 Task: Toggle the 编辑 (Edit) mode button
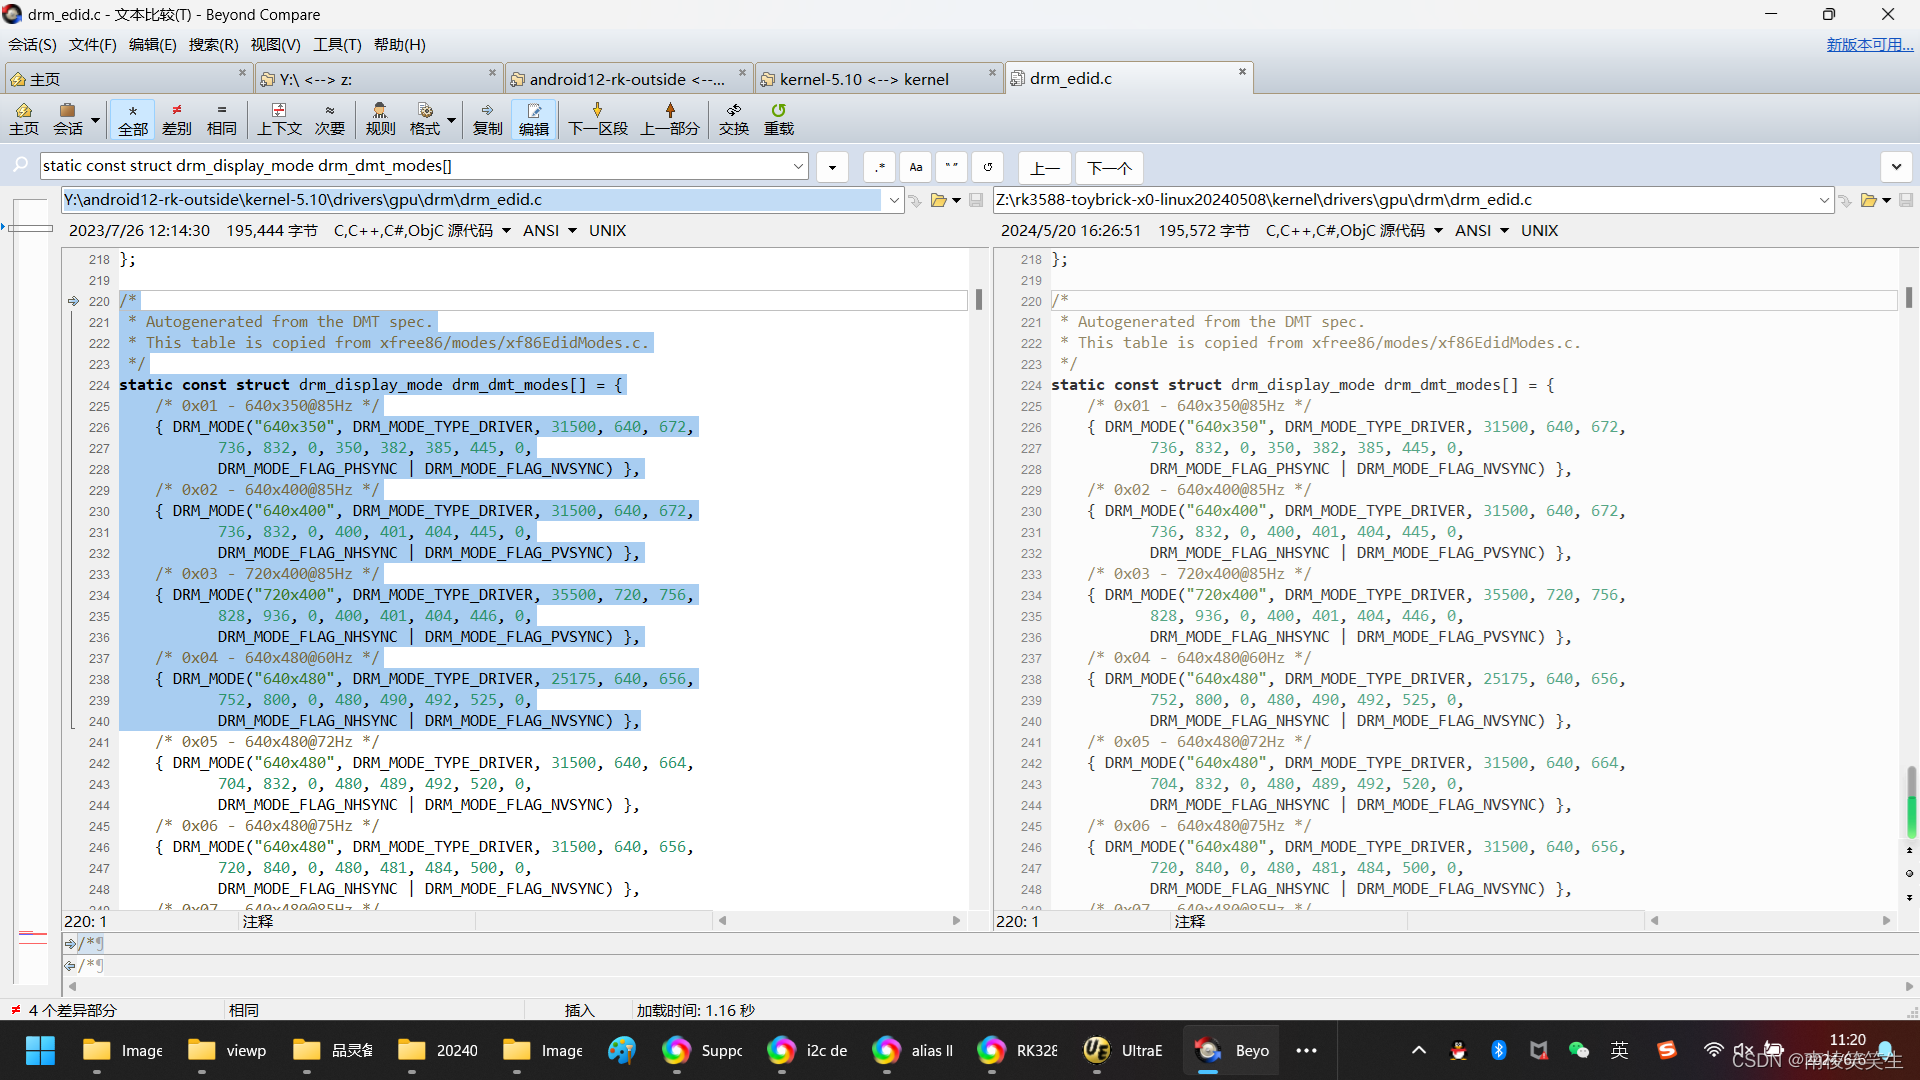[534, 119]
